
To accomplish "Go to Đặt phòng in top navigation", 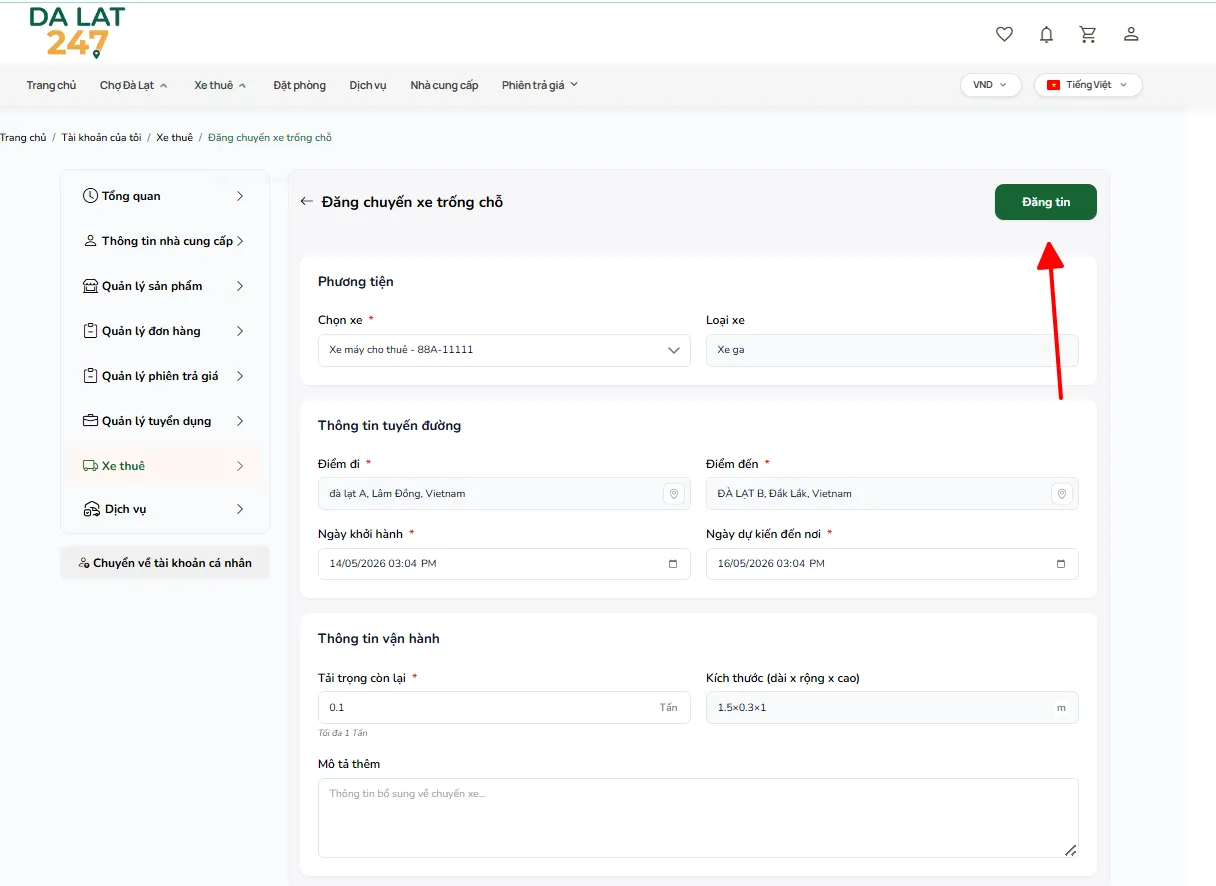I will pos(299,85).
